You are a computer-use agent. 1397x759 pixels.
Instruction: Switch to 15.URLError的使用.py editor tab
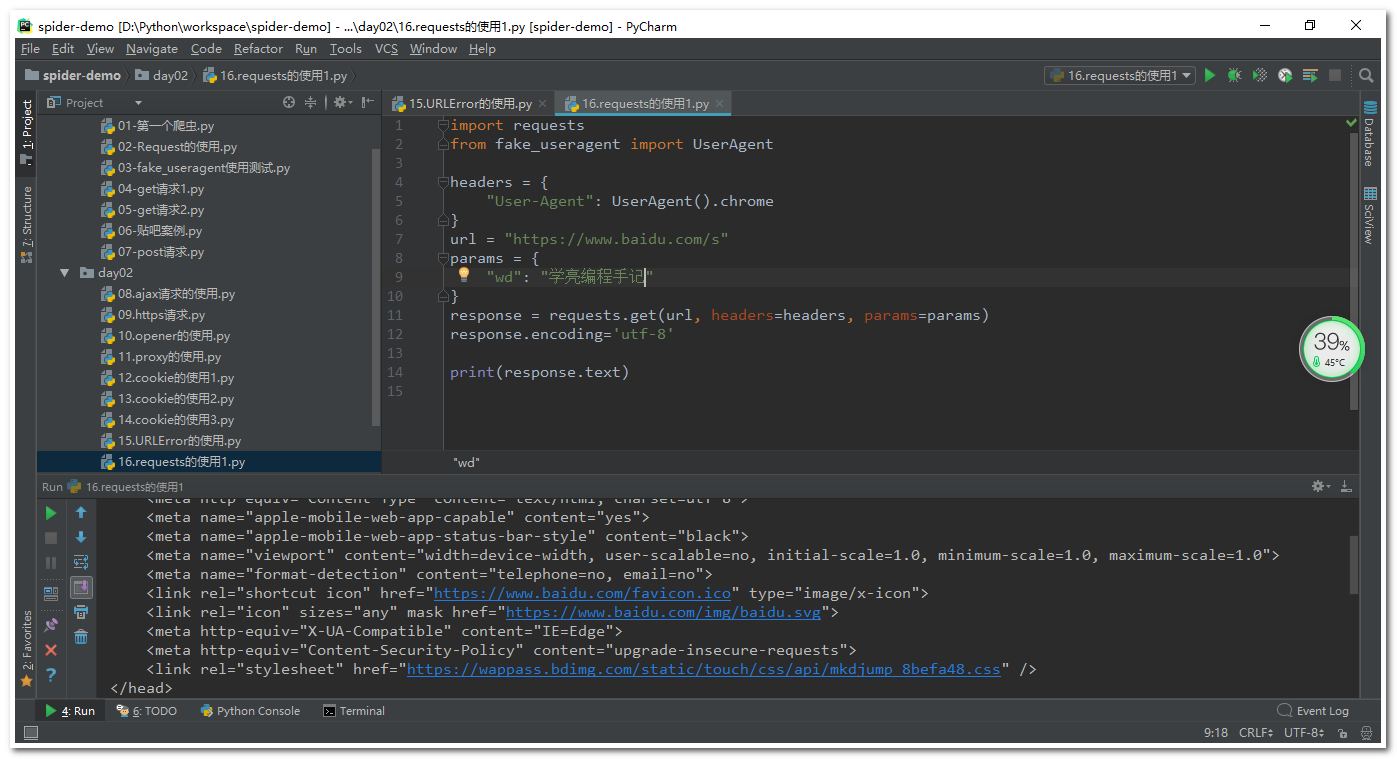(x=469, y=104)
